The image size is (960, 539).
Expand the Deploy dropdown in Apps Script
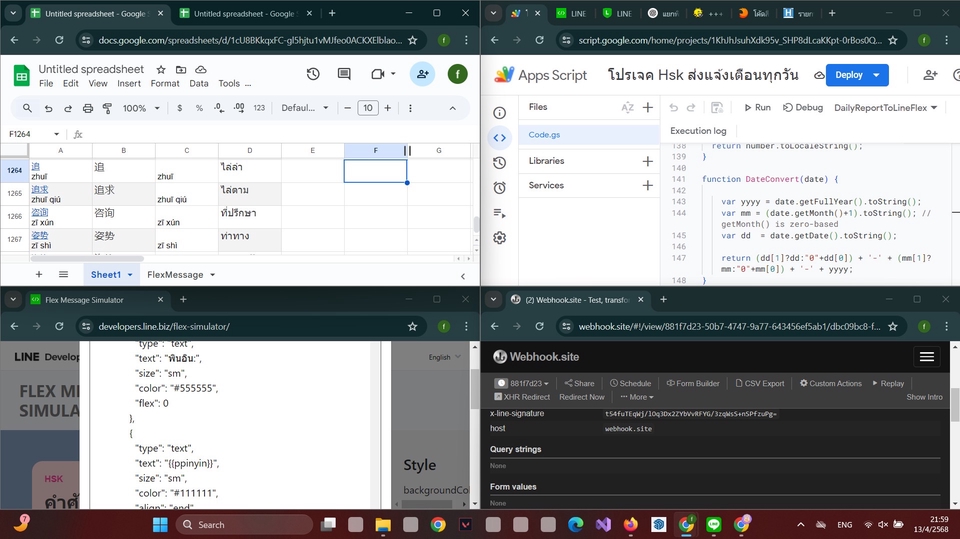[877, 75]
